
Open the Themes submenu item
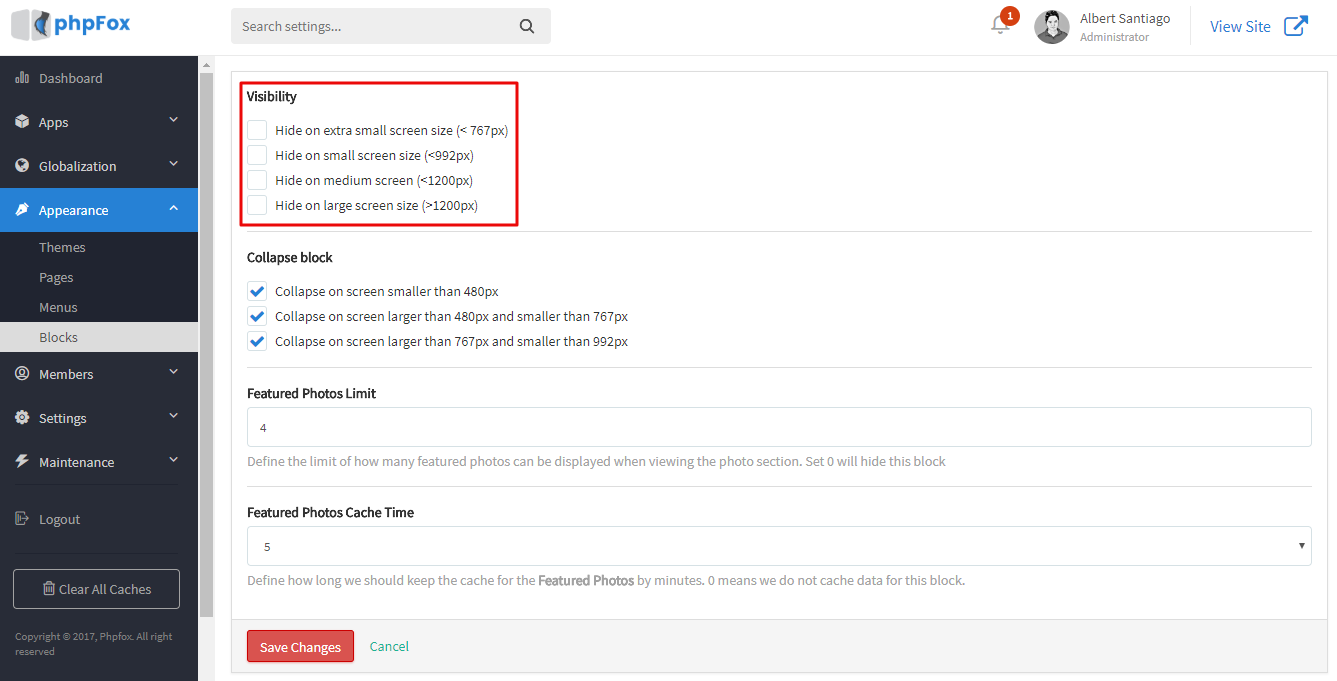(x=62, y=247)
